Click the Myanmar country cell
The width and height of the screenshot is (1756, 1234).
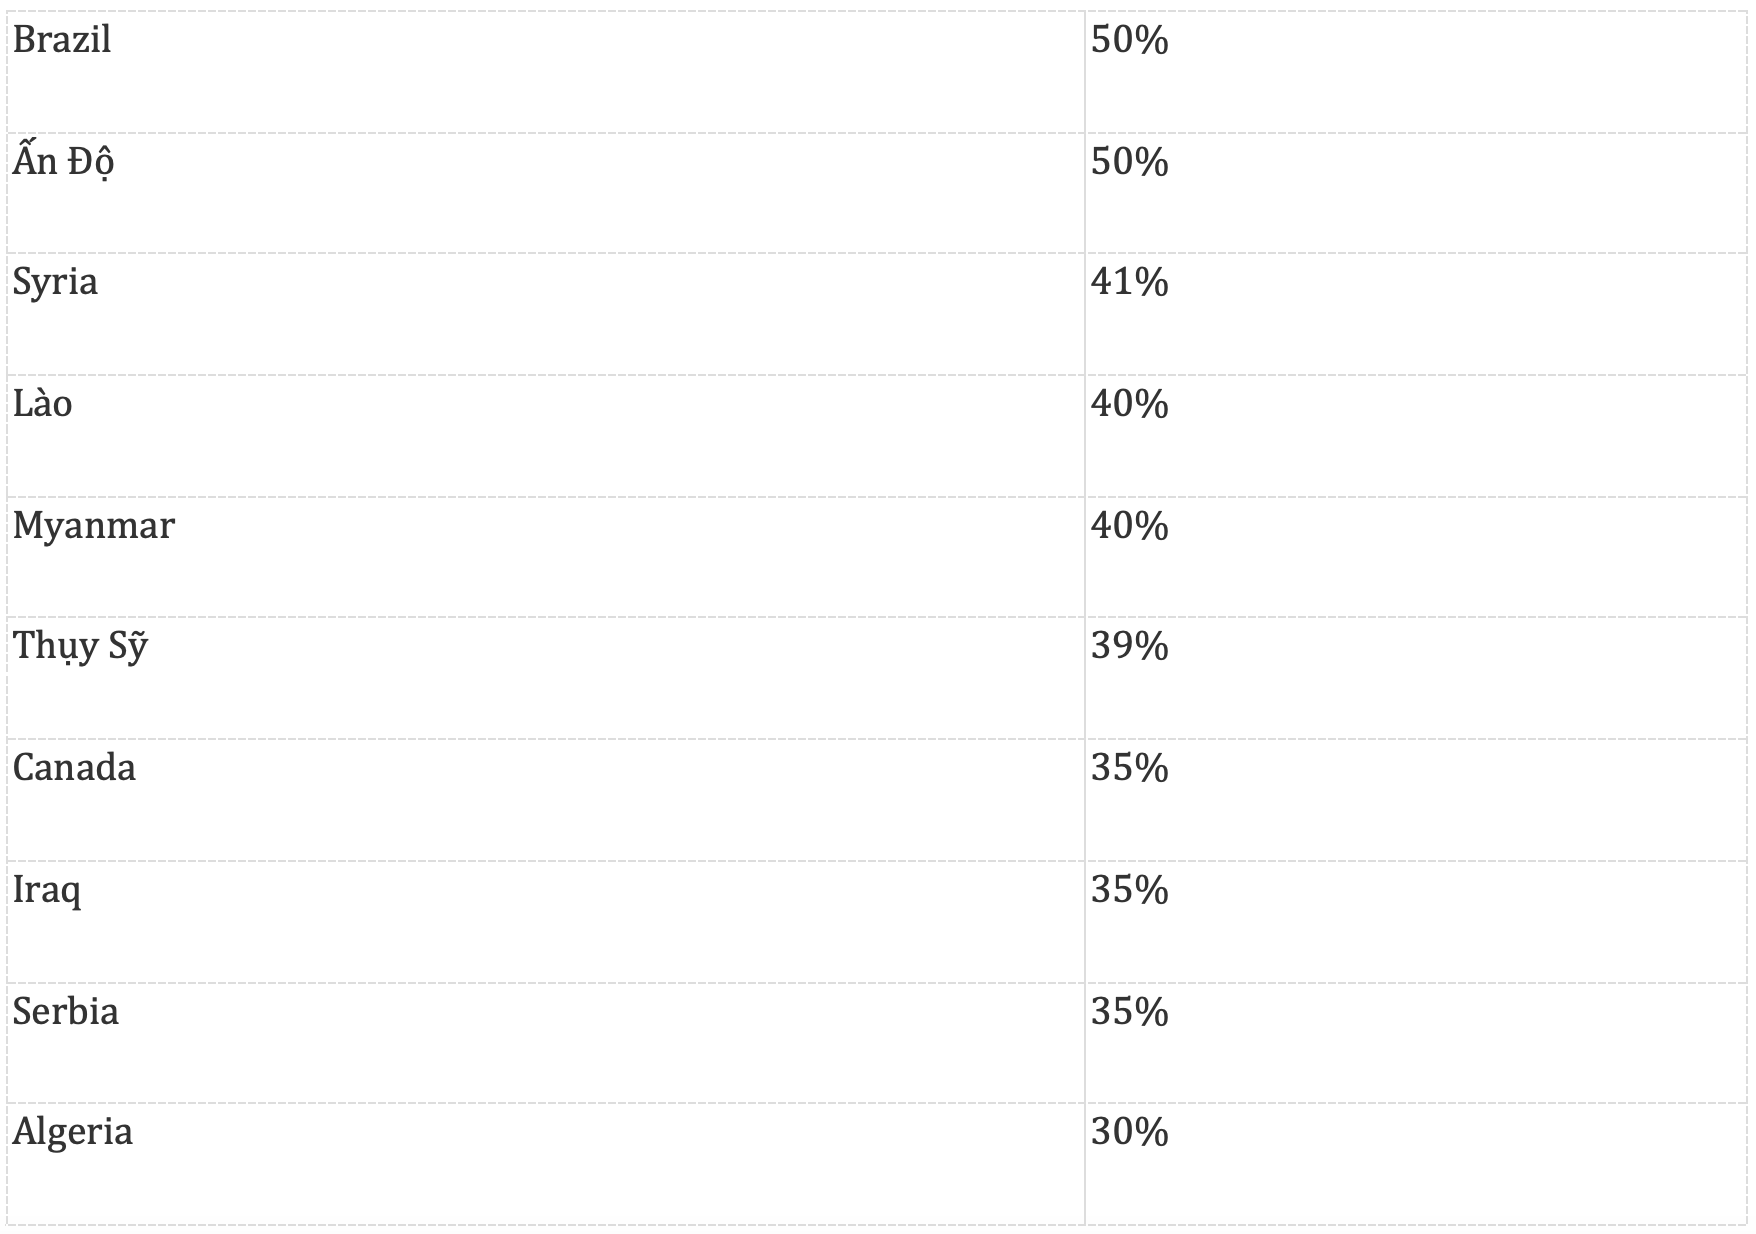point(94,526)
